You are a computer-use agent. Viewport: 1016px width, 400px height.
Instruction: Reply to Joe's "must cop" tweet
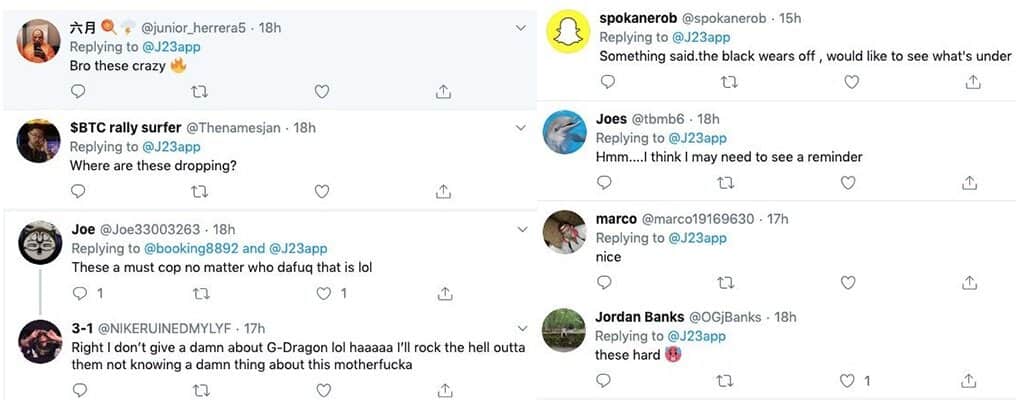pyautogui.click(x=79, y=294)
